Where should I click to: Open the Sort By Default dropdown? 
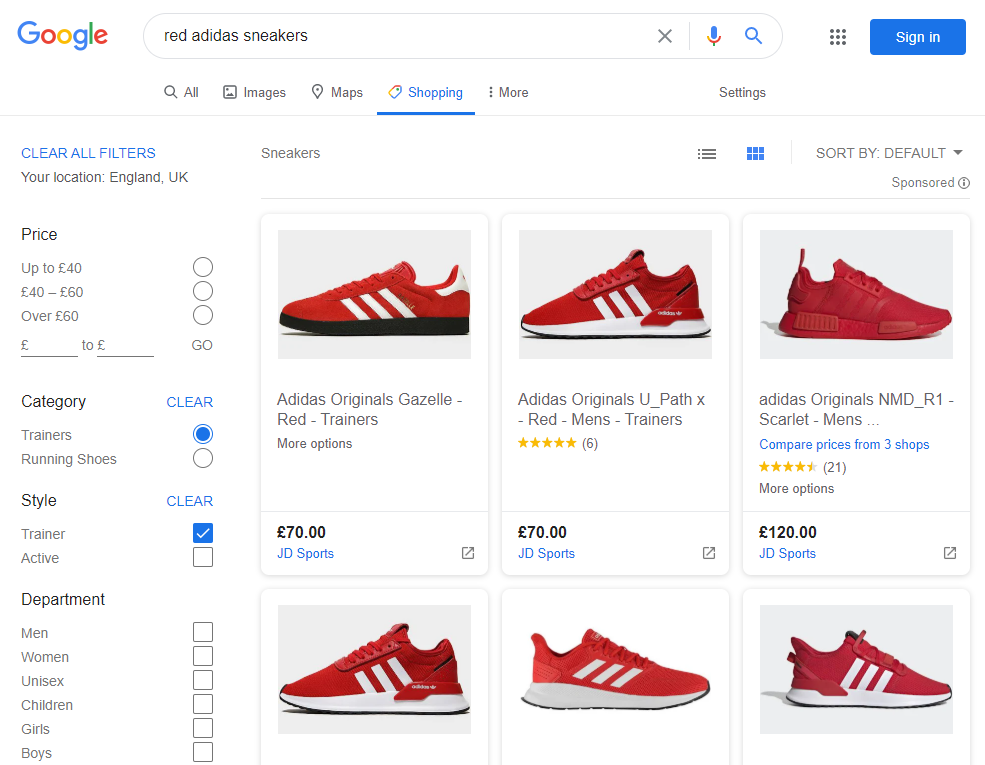[x=889, y=153]
